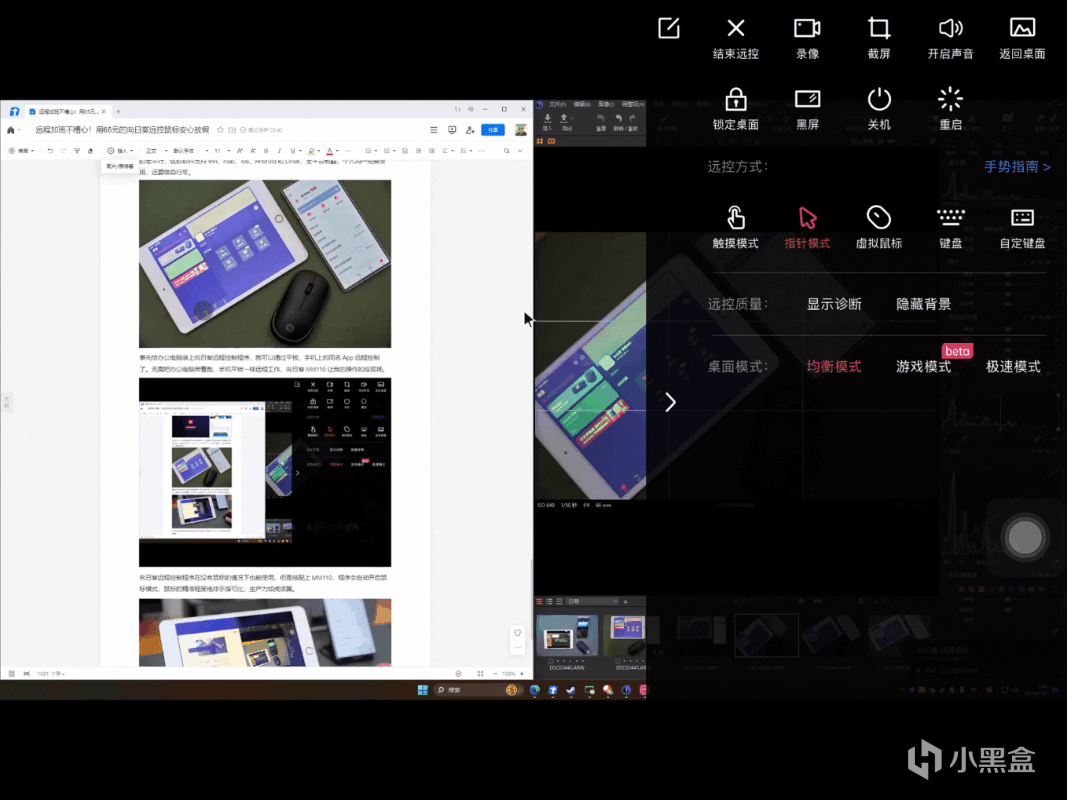Viewport: 1067px width, 800px height.
Task: Click 返回桌面 return to desktop icon
Action: [1022, 38]
